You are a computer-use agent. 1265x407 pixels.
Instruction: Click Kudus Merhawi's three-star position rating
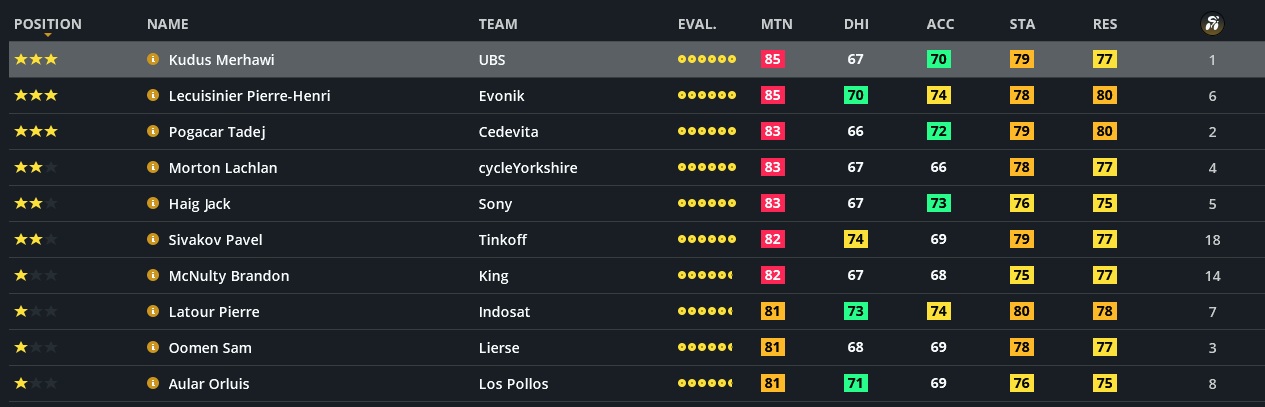click(36, 60)
